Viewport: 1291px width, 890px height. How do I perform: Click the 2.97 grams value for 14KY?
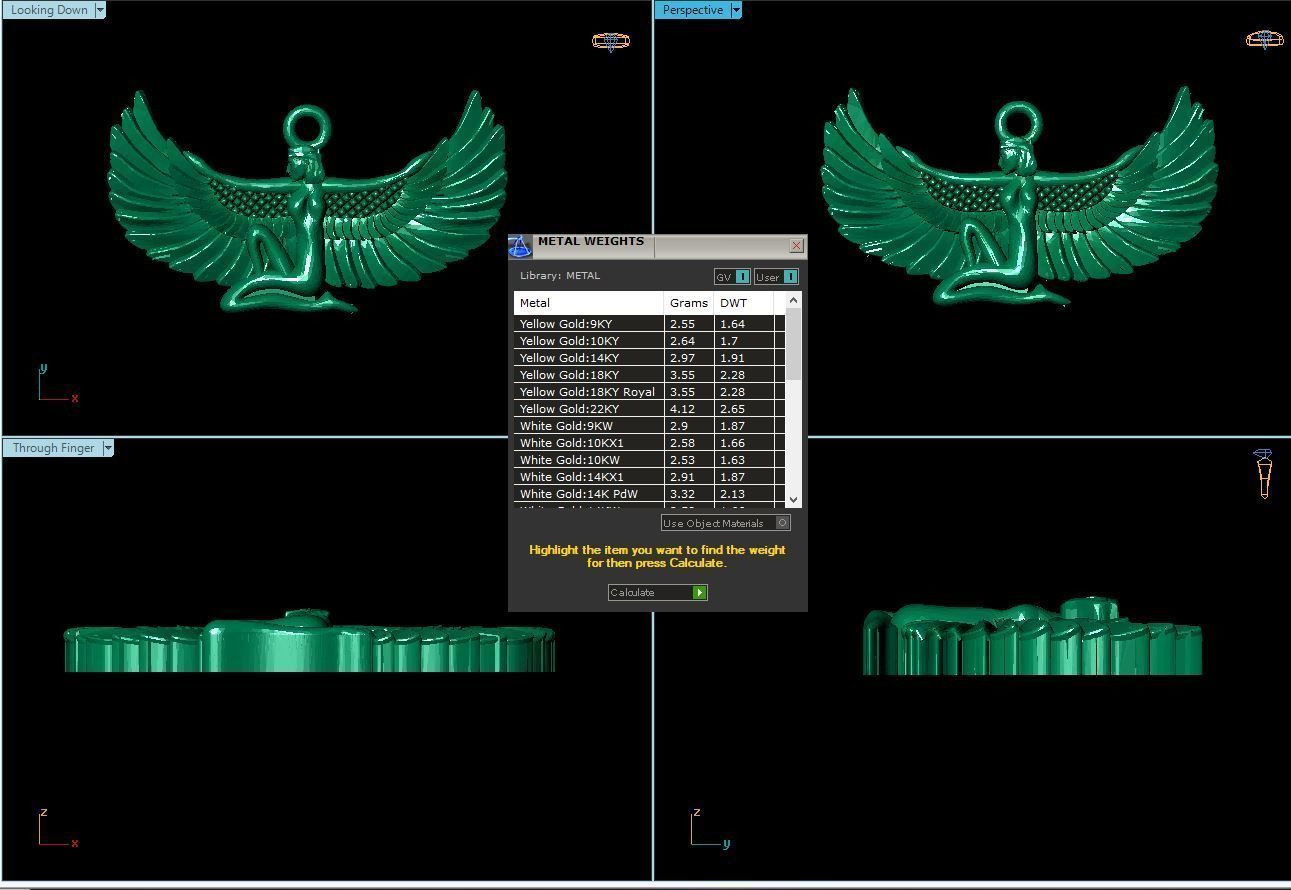click(x=682, y=358)
